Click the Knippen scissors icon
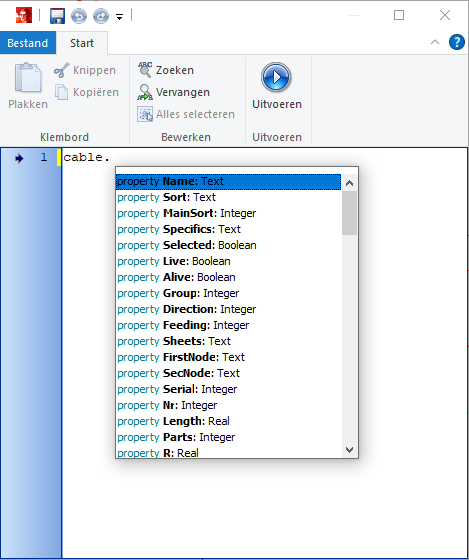 tap(61, 70)
